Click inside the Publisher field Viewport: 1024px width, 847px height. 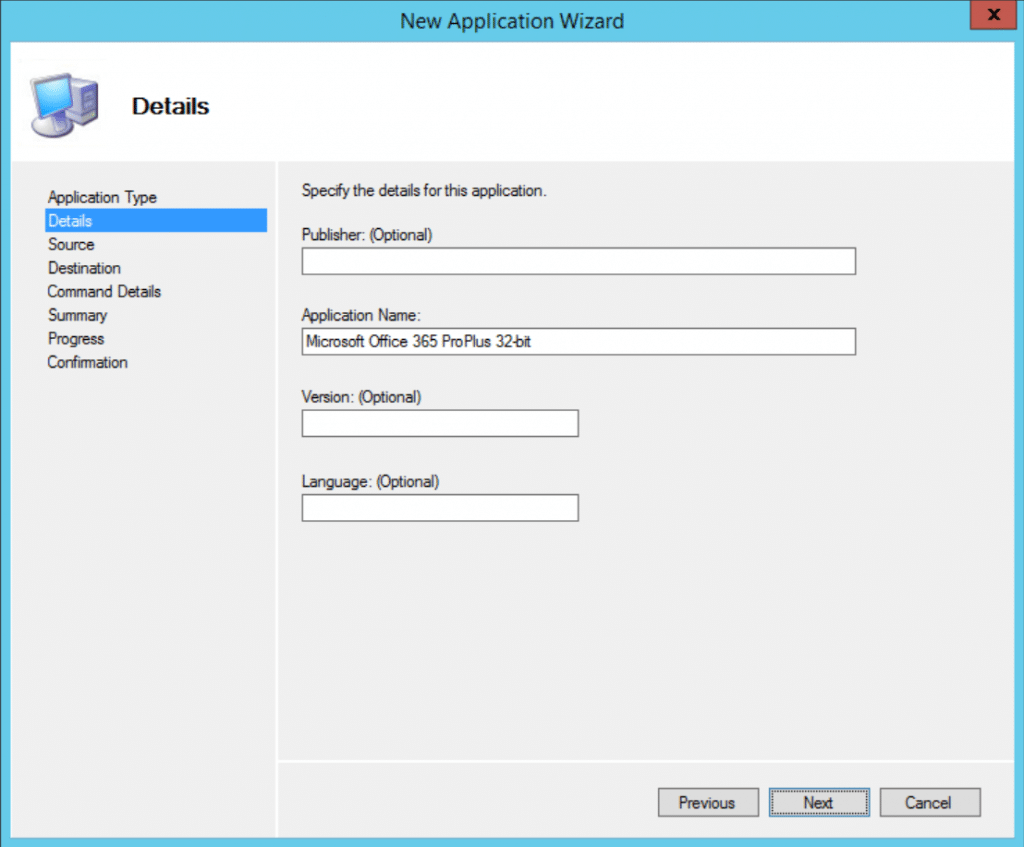[578, 261]
